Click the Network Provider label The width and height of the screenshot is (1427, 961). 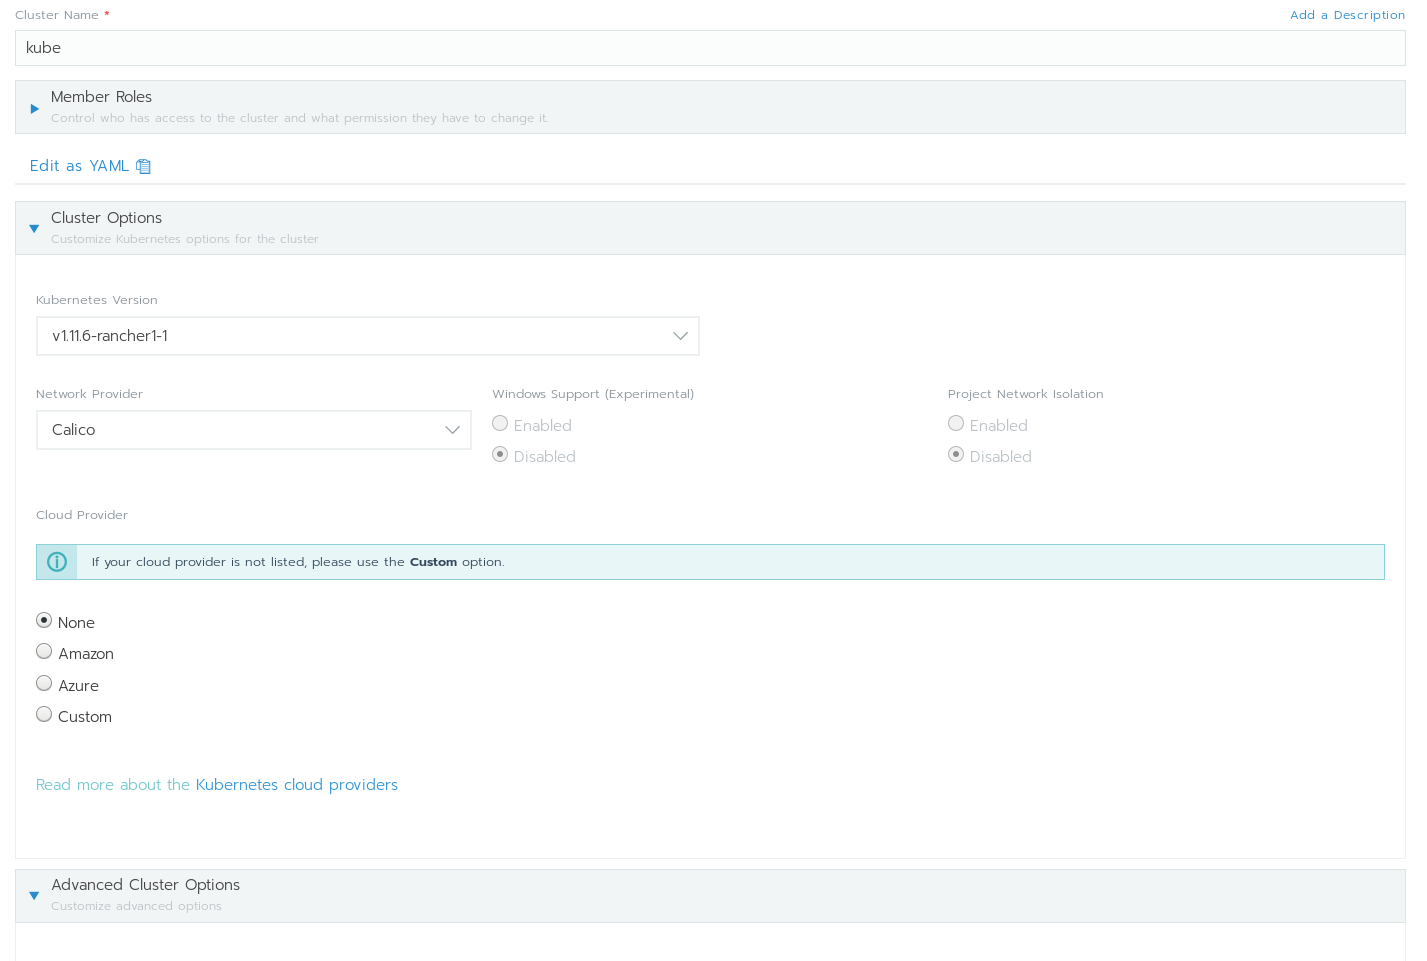89,394
